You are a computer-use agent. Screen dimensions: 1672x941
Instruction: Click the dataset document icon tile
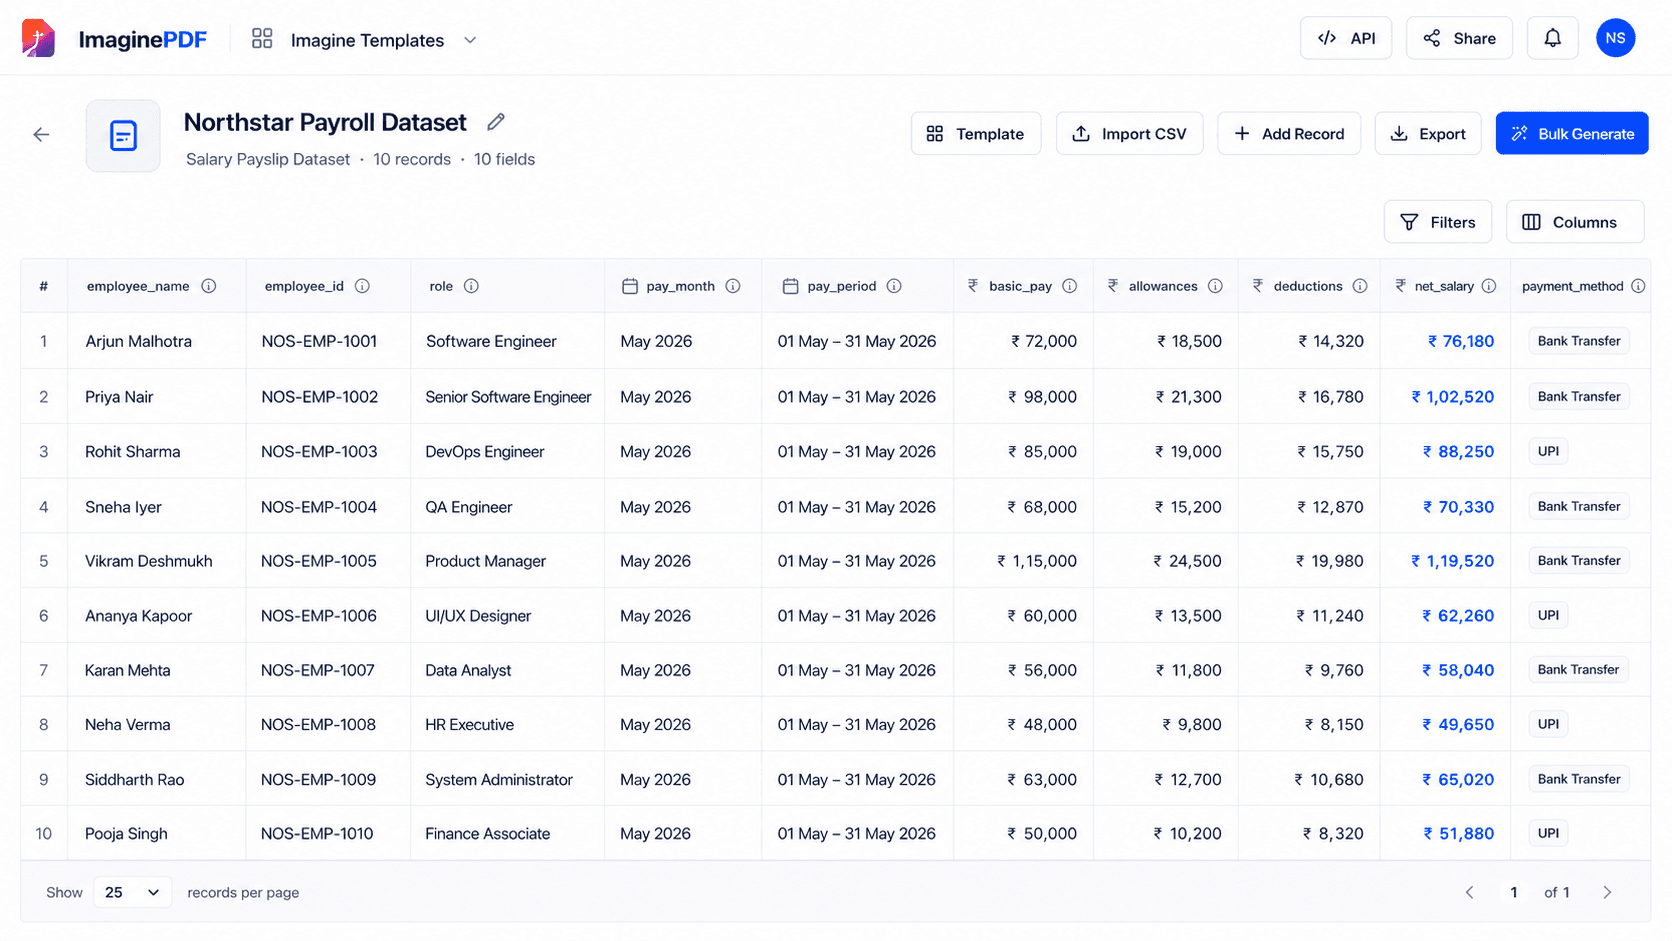(x=123, y=135)
